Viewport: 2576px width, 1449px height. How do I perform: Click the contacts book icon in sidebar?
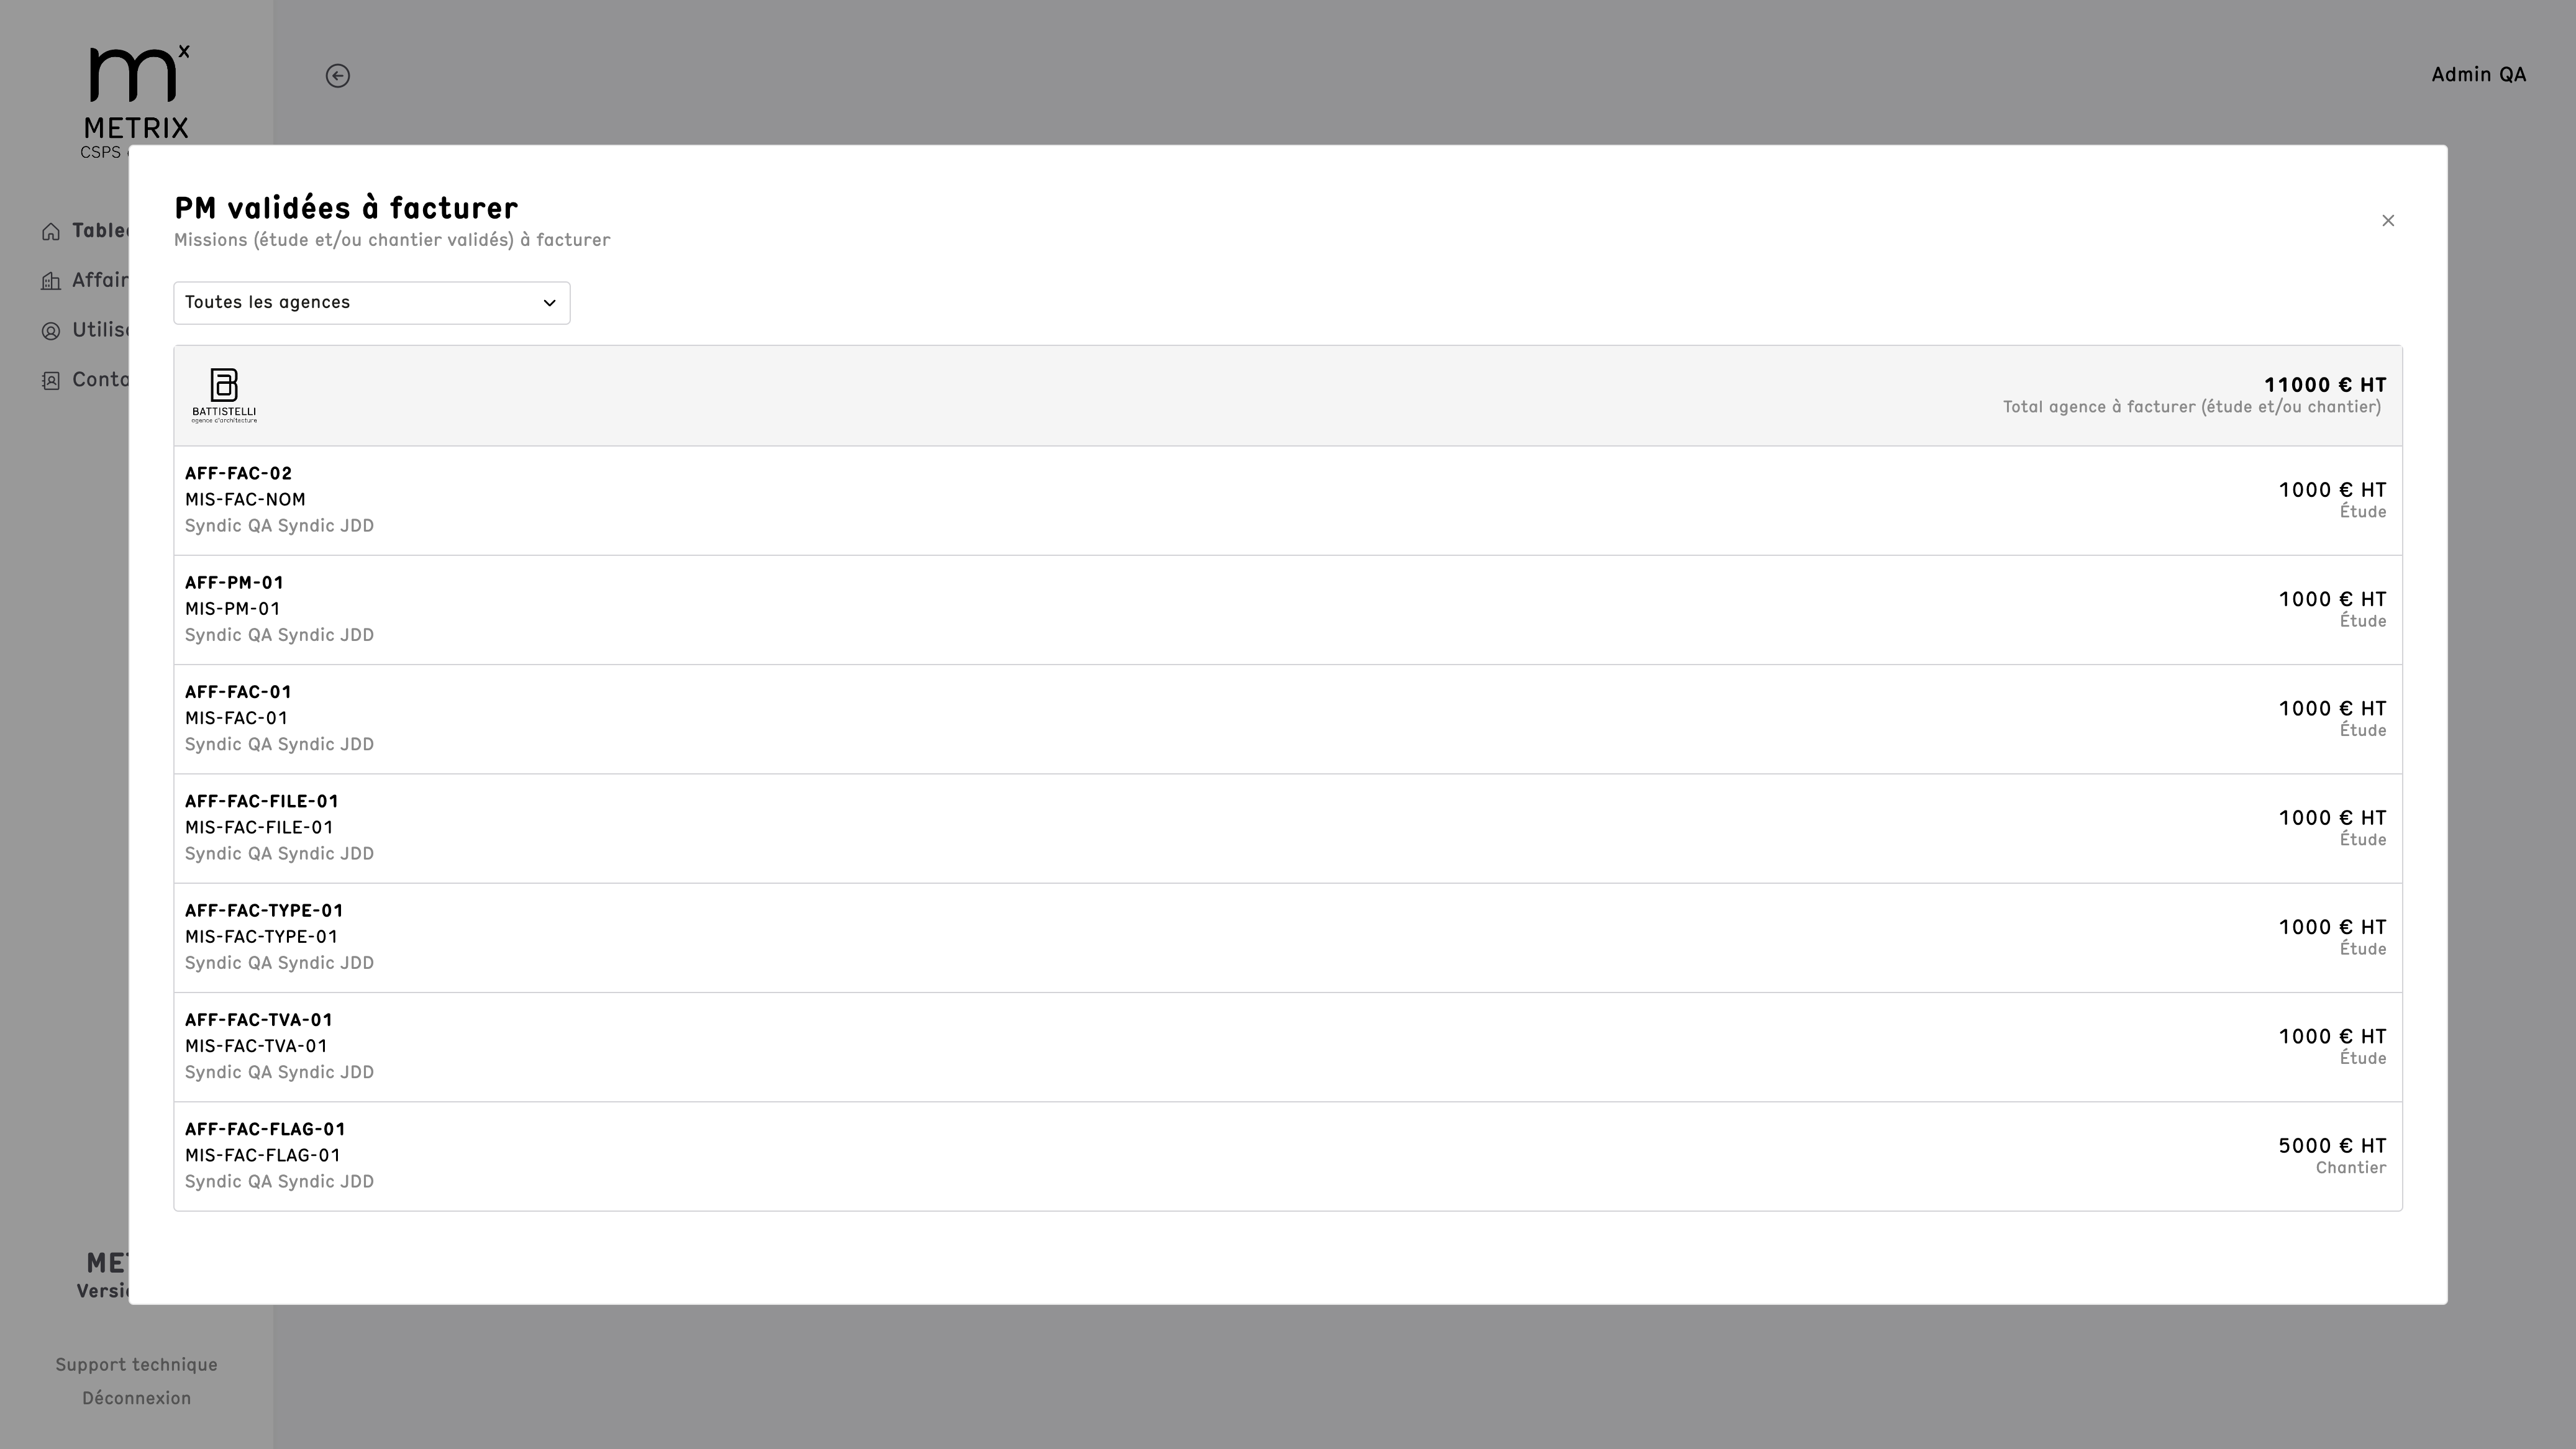(x=51, y=380)
